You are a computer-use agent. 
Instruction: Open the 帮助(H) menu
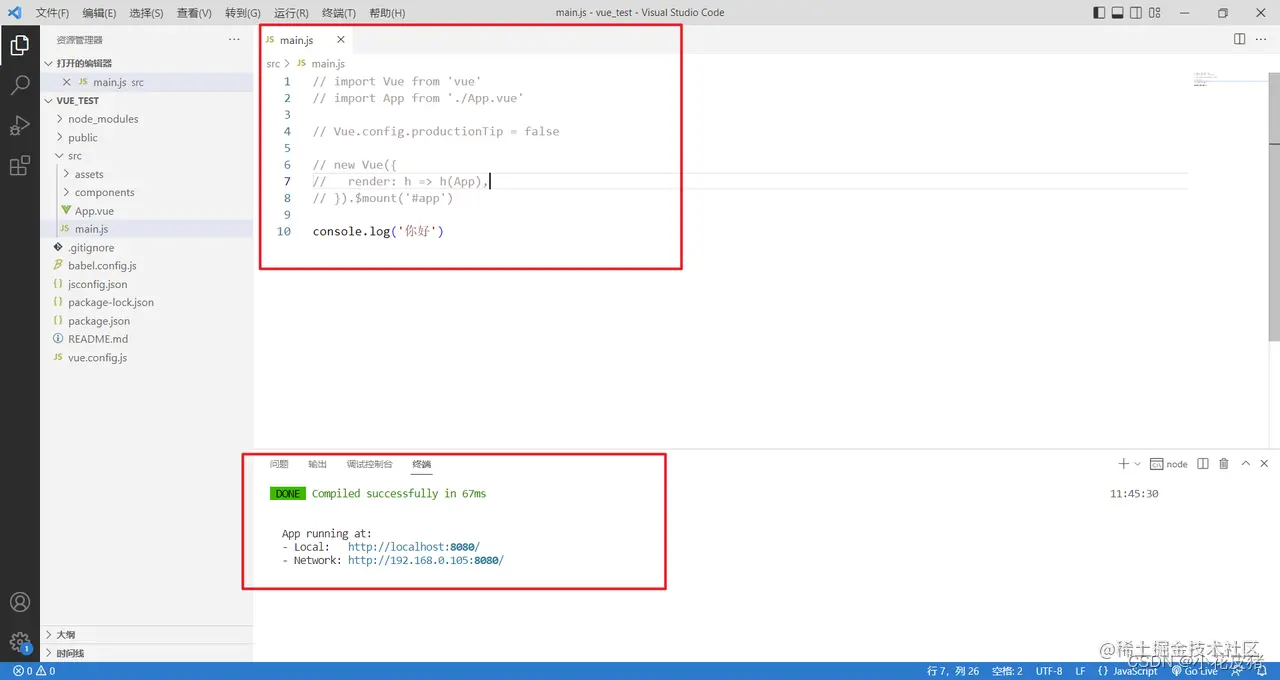(x=387, y=13)
